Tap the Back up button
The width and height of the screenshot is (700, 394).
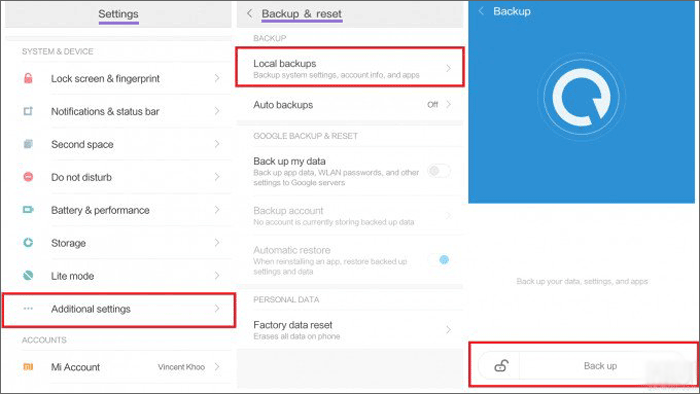point(600,366)
